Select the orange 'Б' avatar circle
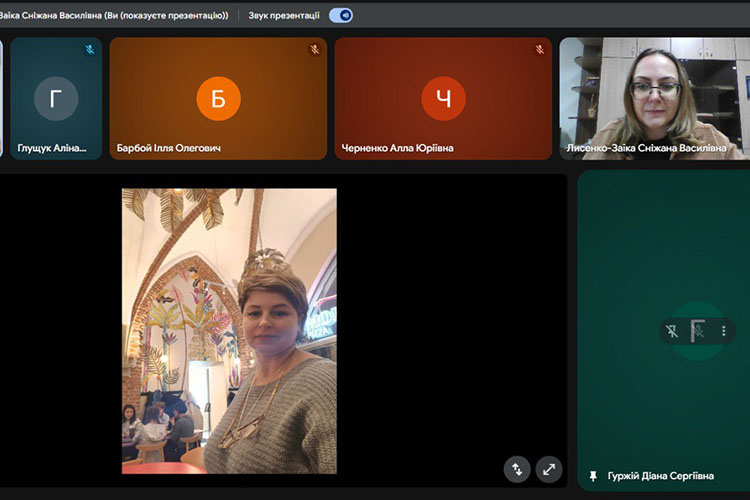Image resolution: width=750 pixels, height=500 pixels. click(218, 98)
